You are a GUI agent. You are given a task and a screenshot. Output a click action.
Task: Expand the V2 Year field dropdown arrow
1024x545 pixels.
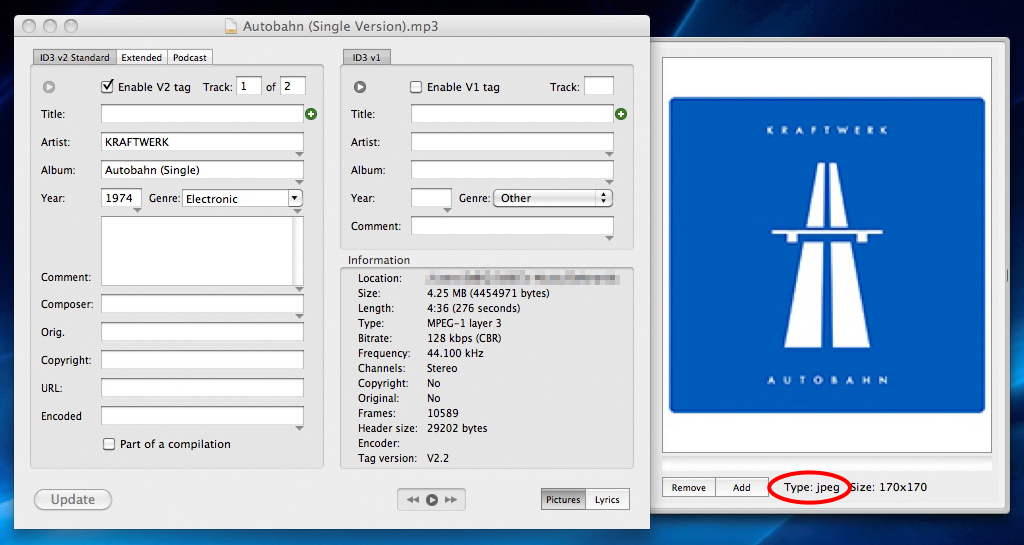click(137, 211)
